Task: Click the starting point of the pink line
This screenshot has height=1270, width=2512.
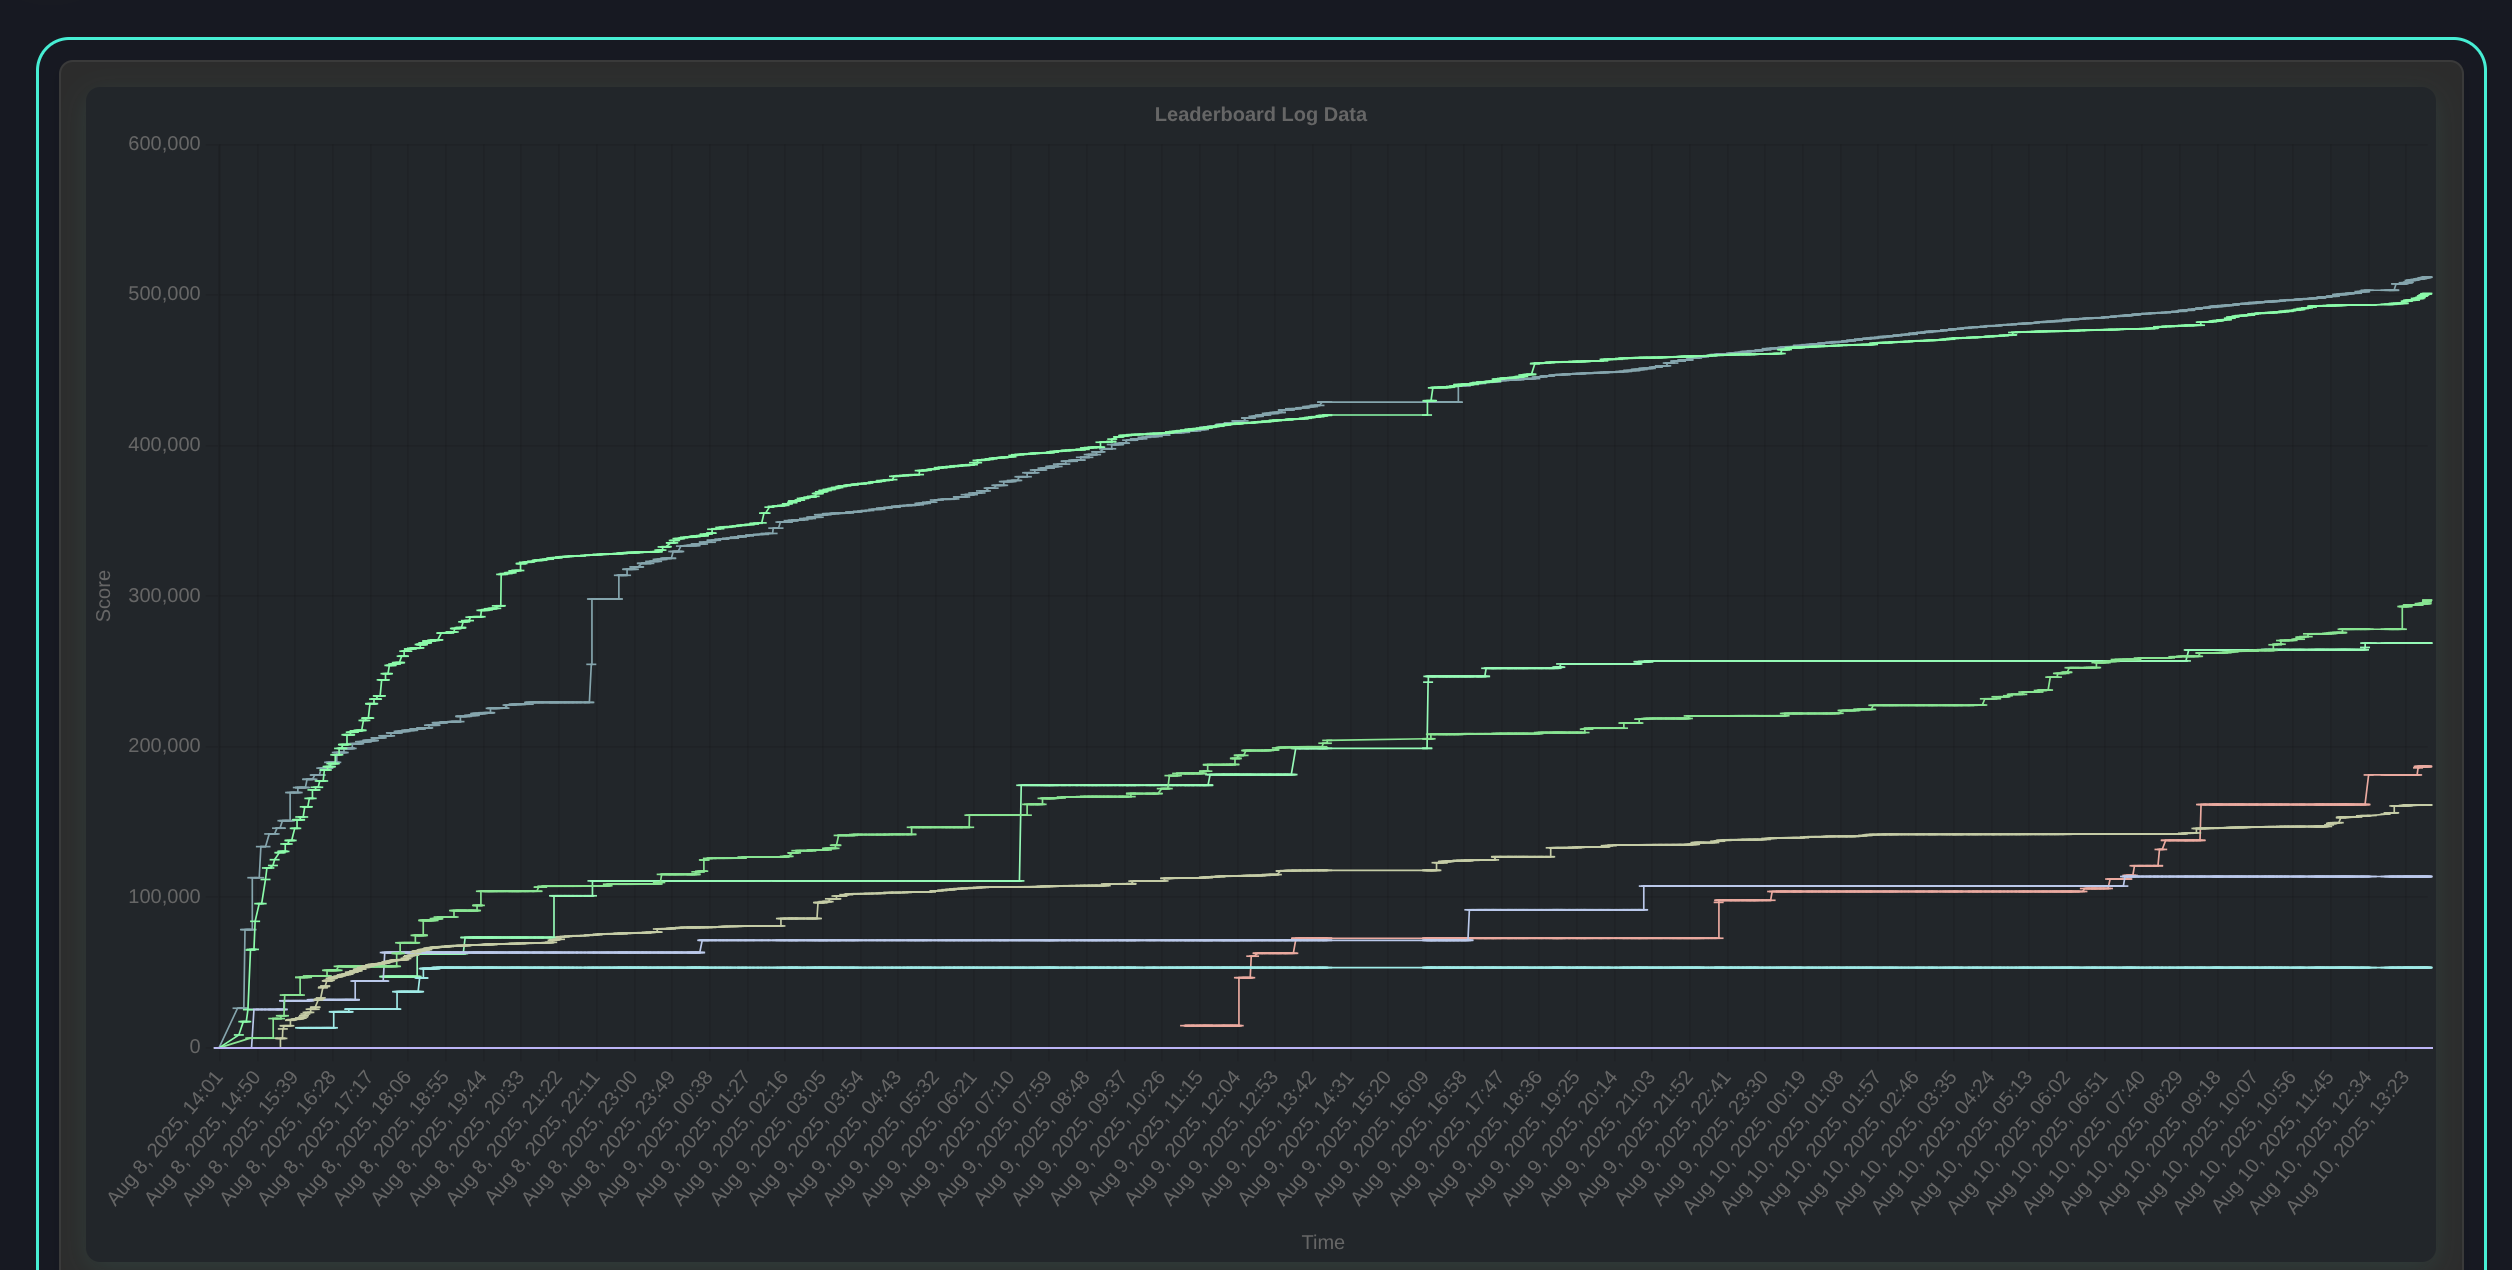Action: tap(1183, 1025)
